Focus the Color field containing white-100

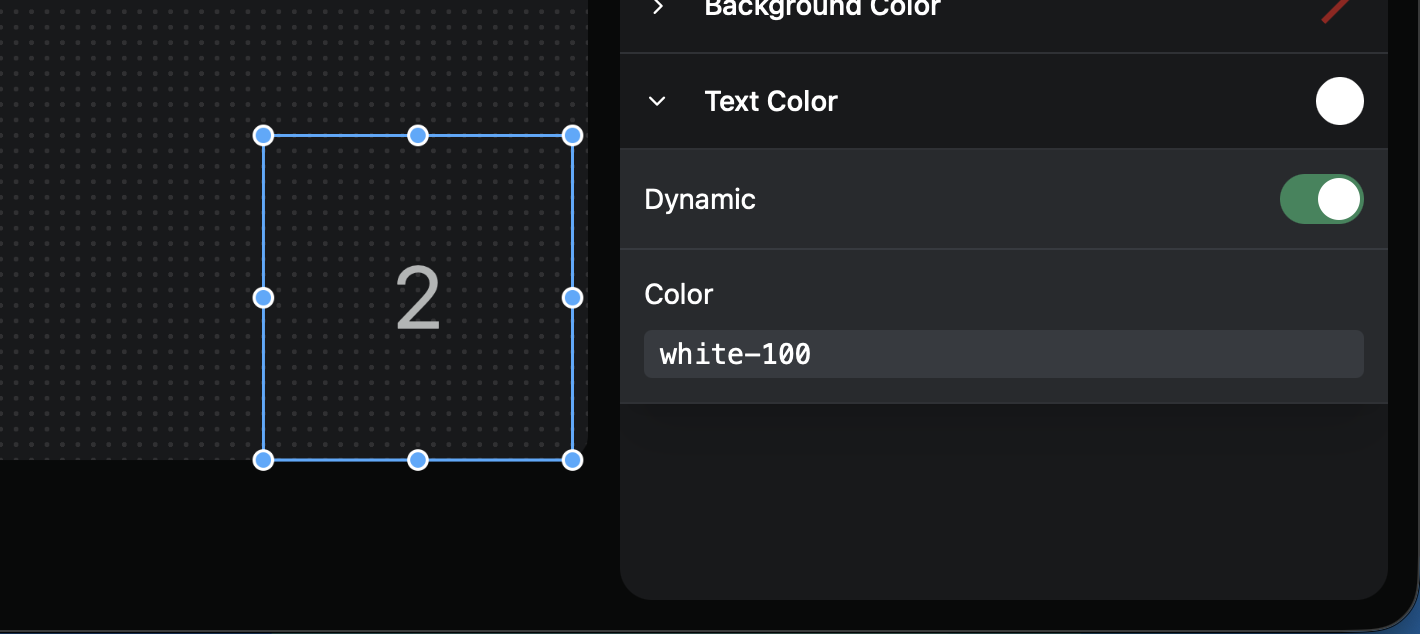pyautogui.click(x=1003, y=354)
